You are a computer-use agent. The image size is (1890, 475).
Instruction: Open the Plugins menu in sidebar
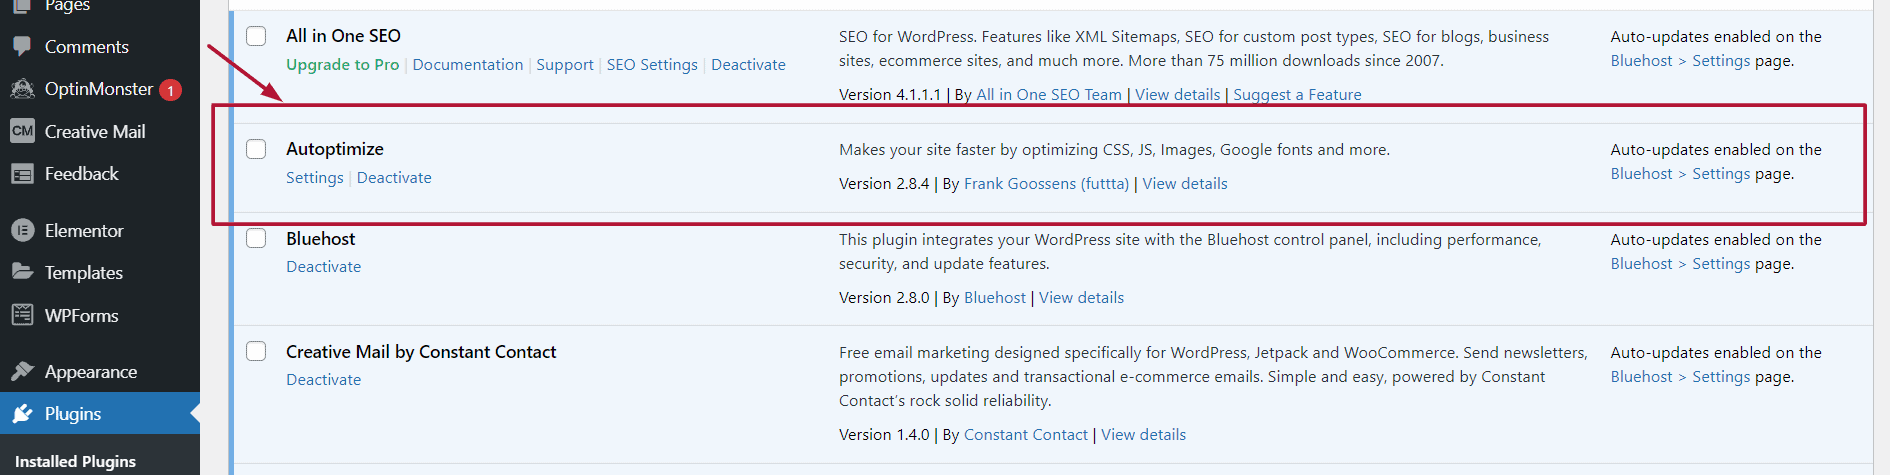click(73, 414)
